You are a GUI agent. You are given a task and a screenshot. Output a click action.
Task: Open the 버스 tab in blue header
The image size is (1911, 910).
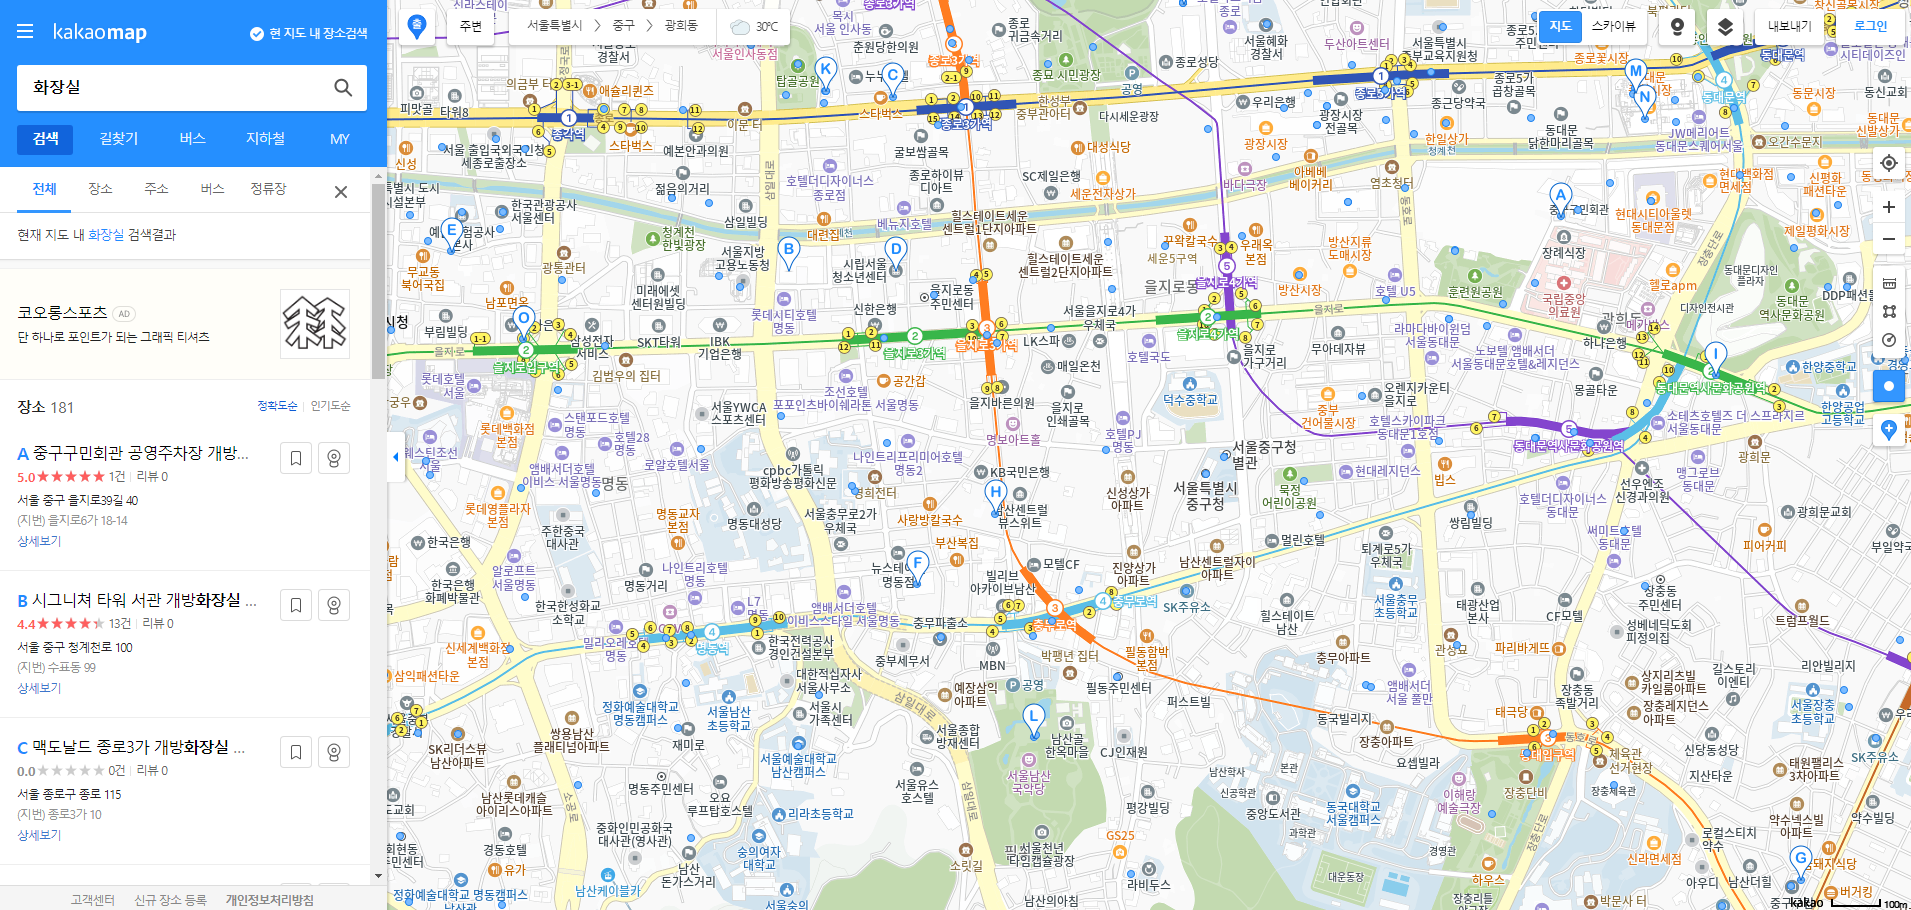point(193,139)
